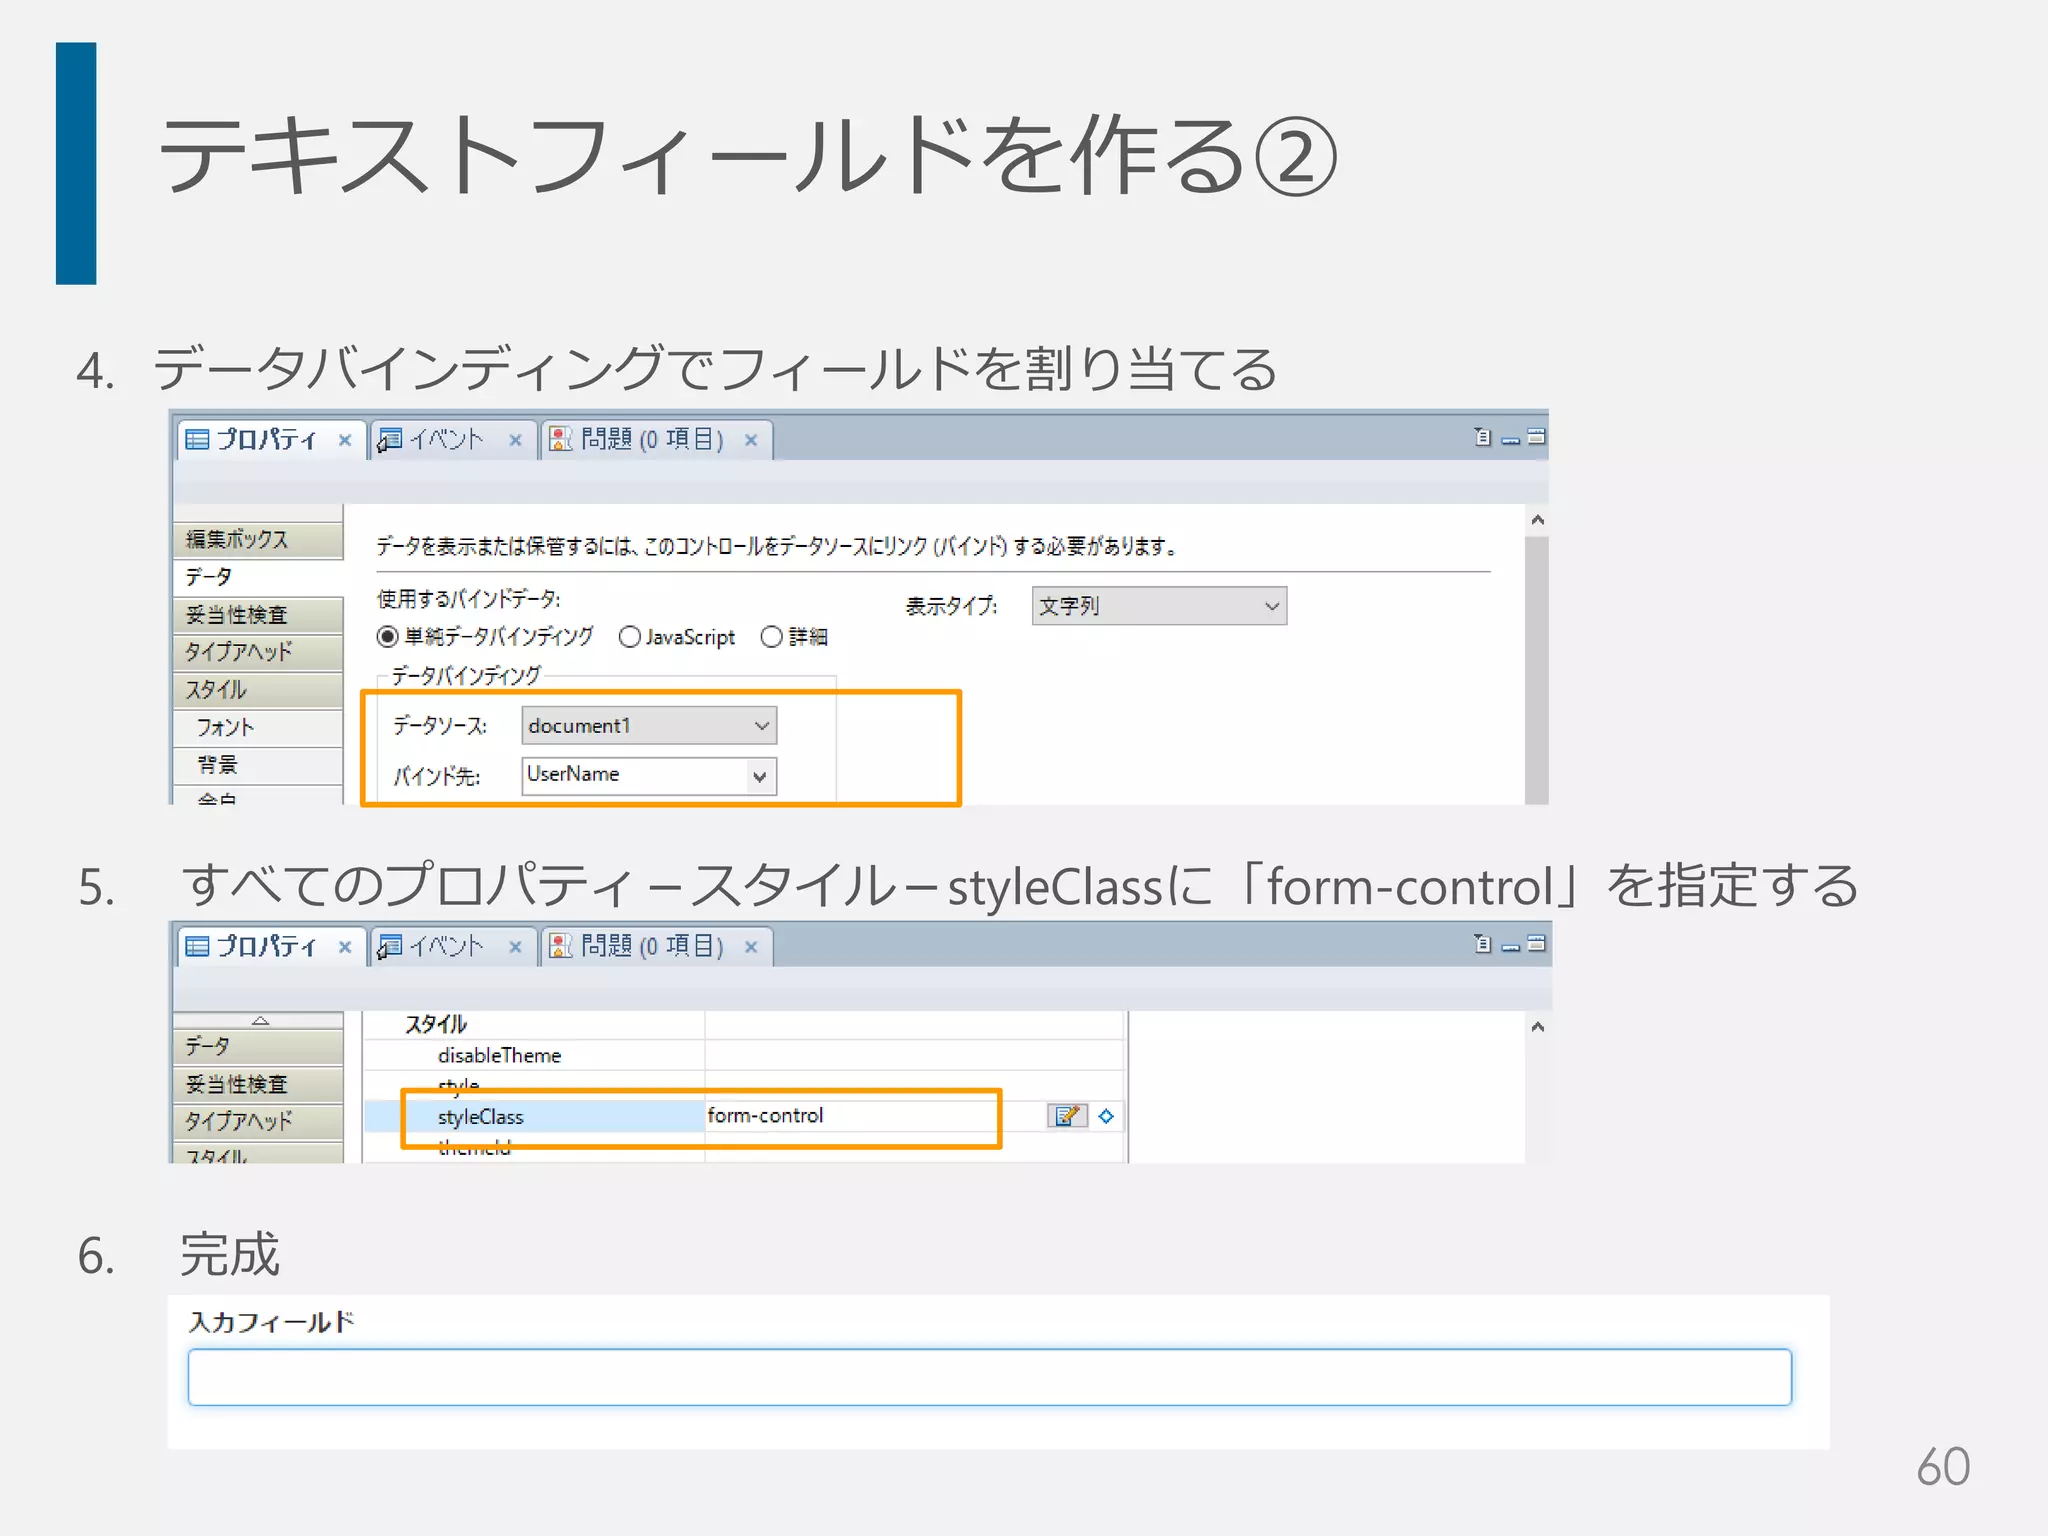This screenshot has width=2048, height=1536.
Task: Select 背景 in the upper panel side list
Action: [258, 765]
